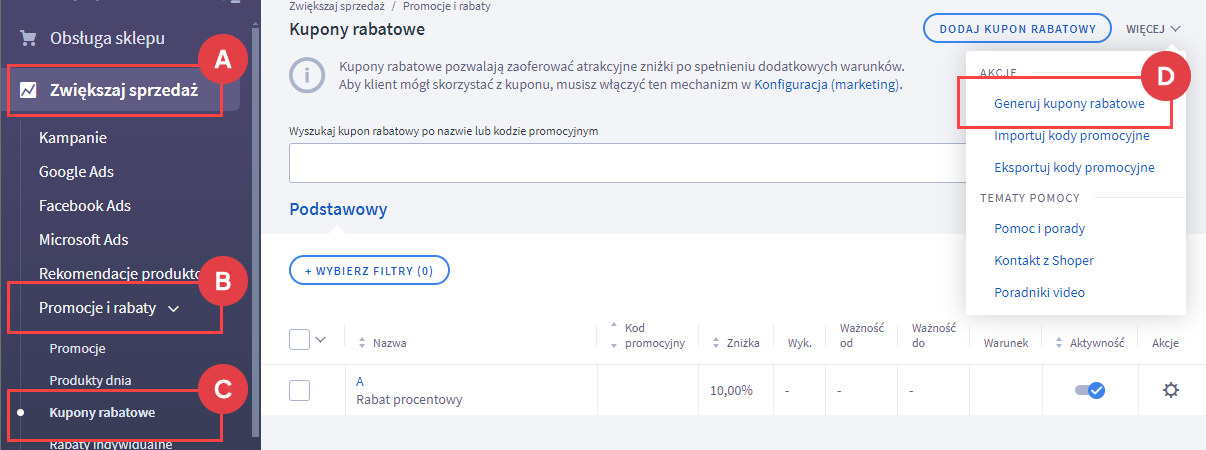Screen dimensions: 1206x450
Task: Sort by the Aktywność column arrows
Action: [x=1060, y=343]
